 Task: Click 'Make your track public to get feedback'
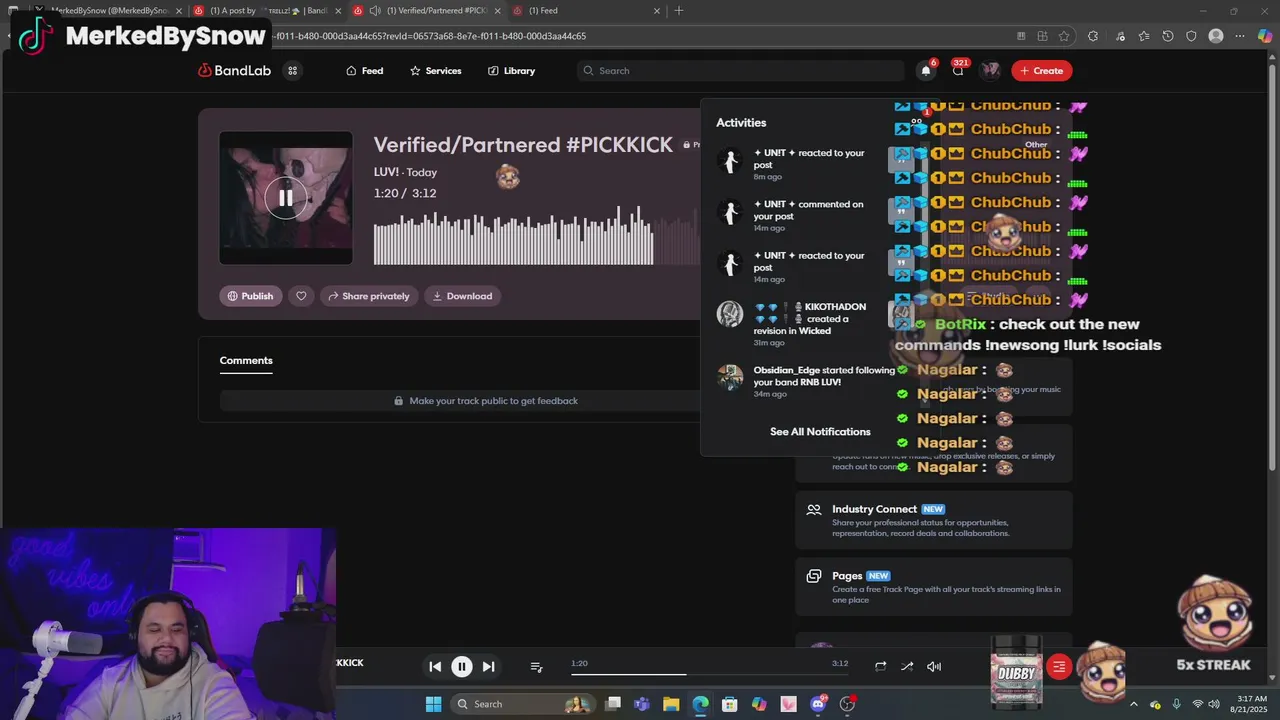point(485,401)
